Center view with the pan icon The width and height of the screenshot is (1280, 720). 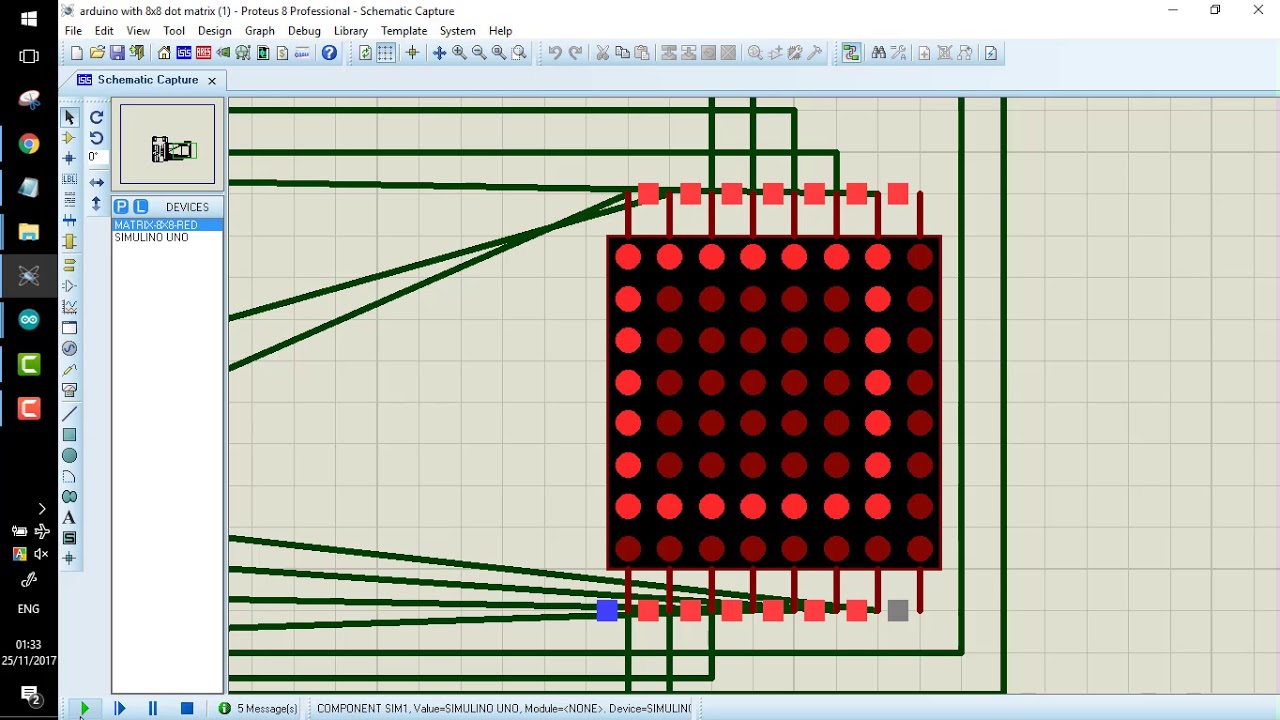[439, 53]
